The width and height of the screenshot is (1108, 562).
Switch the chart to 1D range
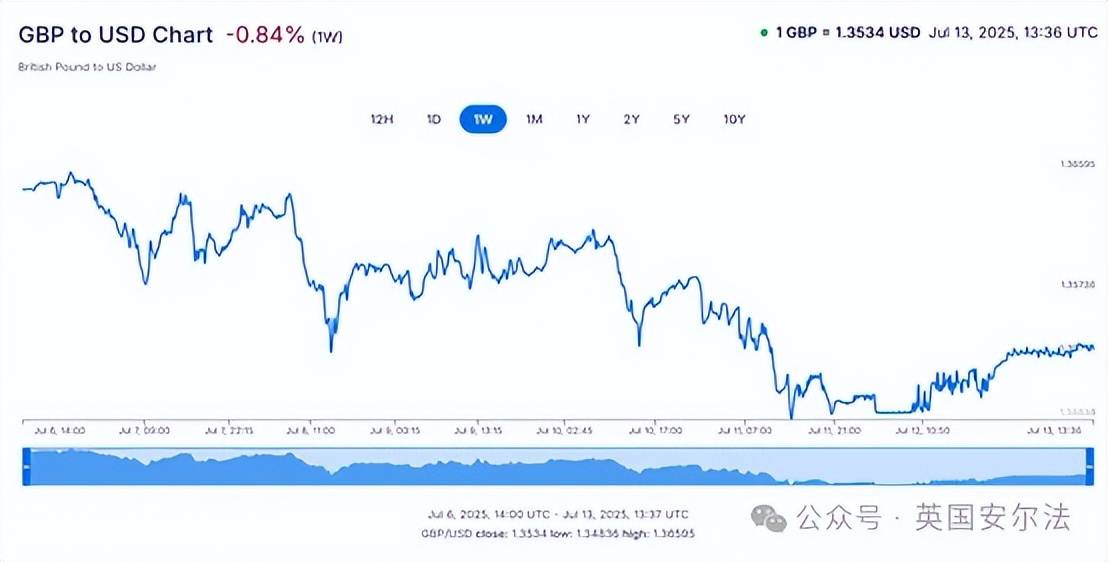434,119
